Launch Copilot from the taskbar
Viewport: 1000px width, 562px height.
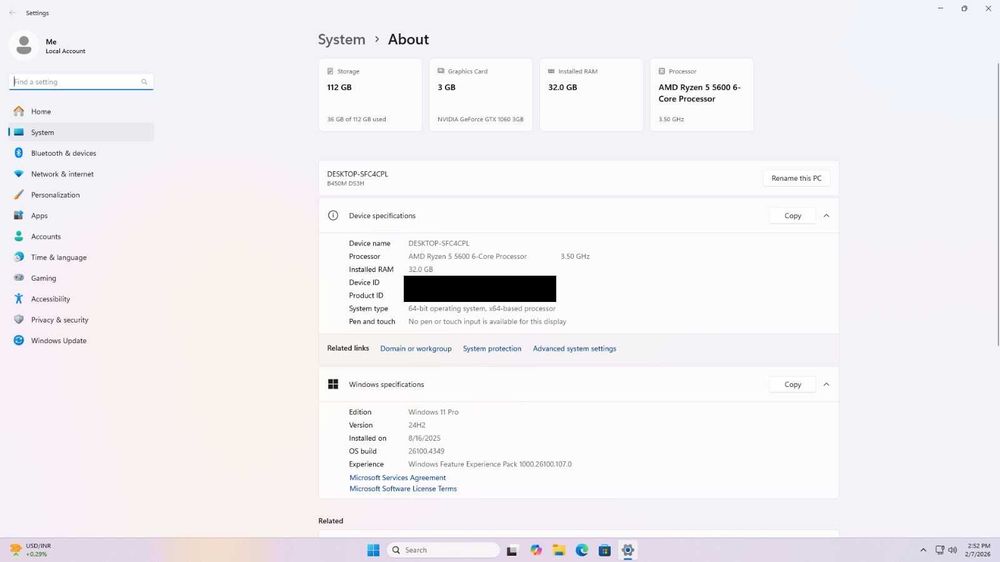(x=536, y=550)
